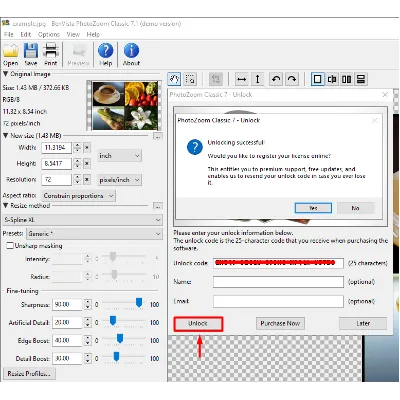This screenshot has height=400, width=400.
Task: Click the Width spinner arrows
Action: pos(77,148)
